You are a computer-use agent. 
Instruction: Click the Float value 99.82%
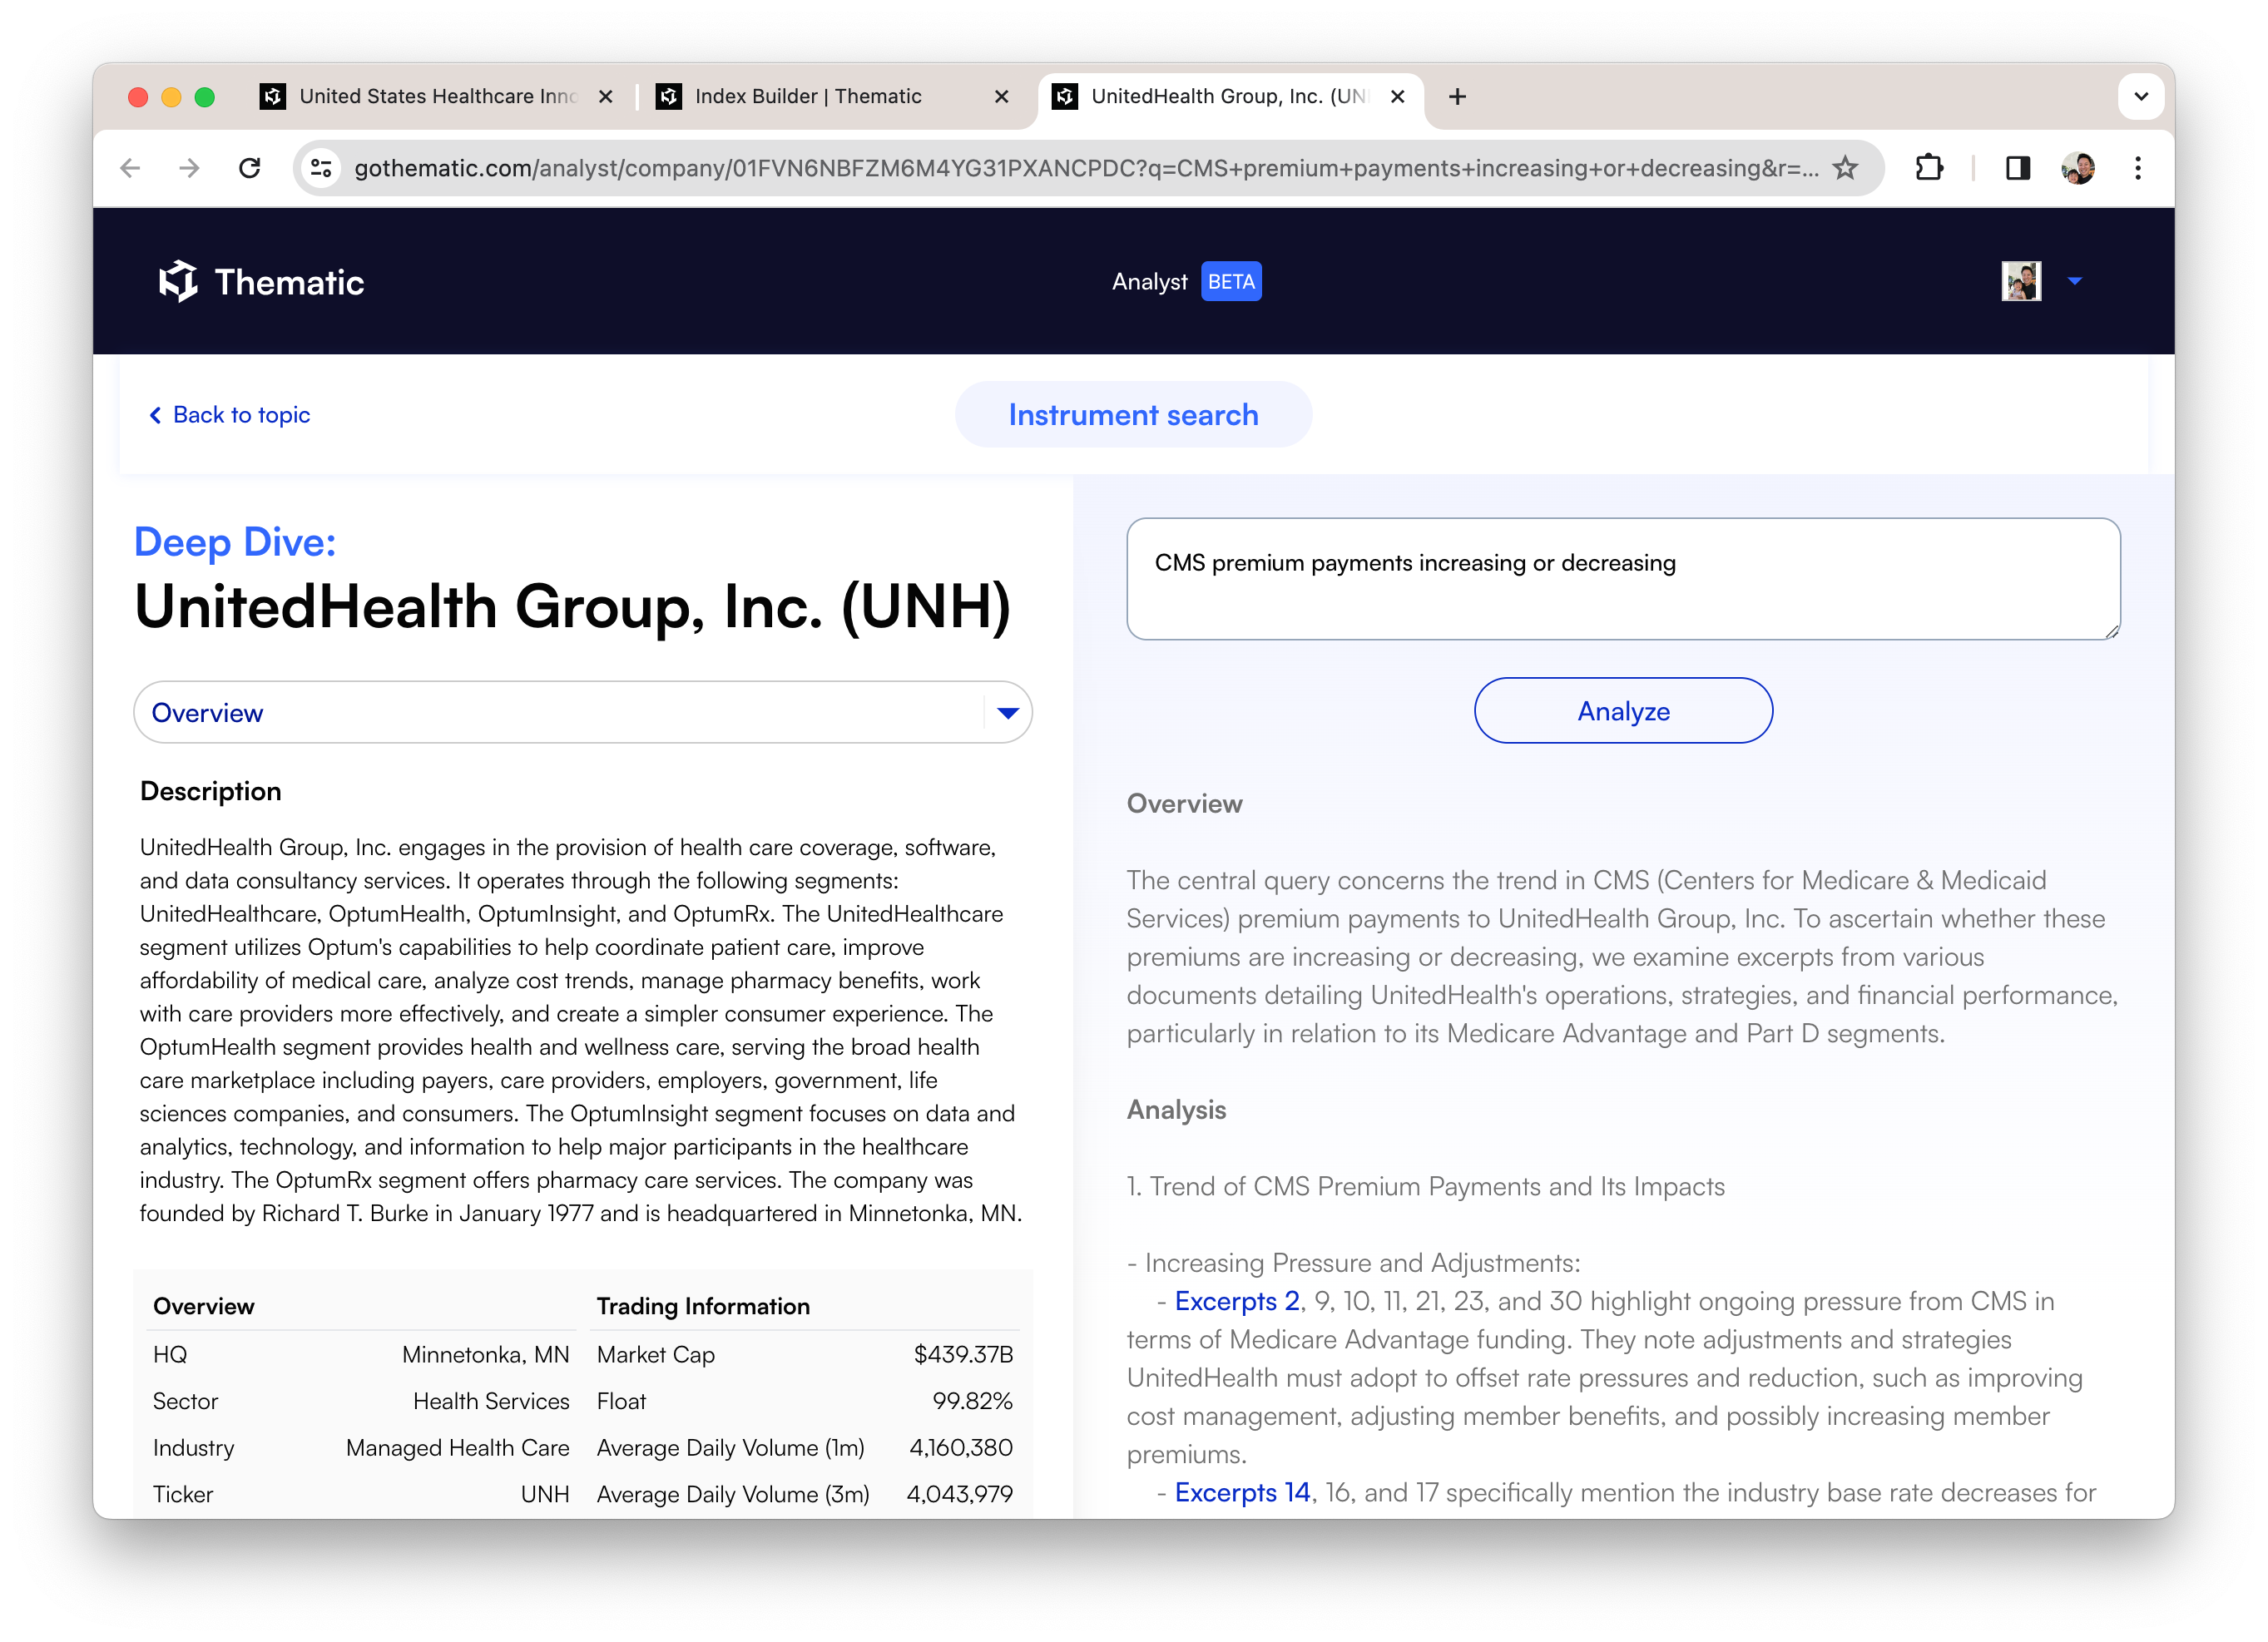click(972, 1401)
